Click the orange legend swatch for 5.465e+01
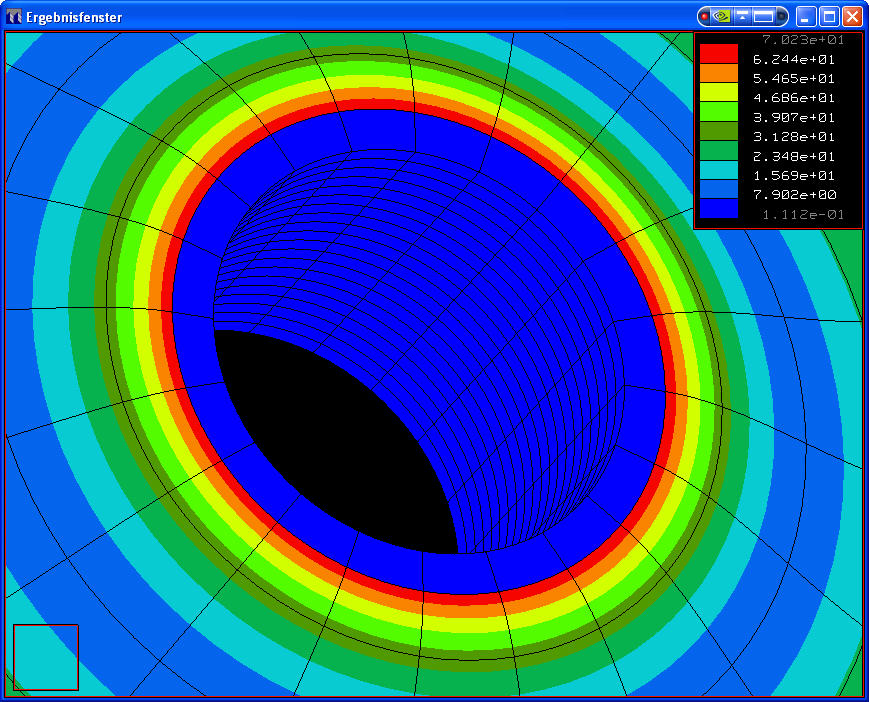 (x=719, y=73)
